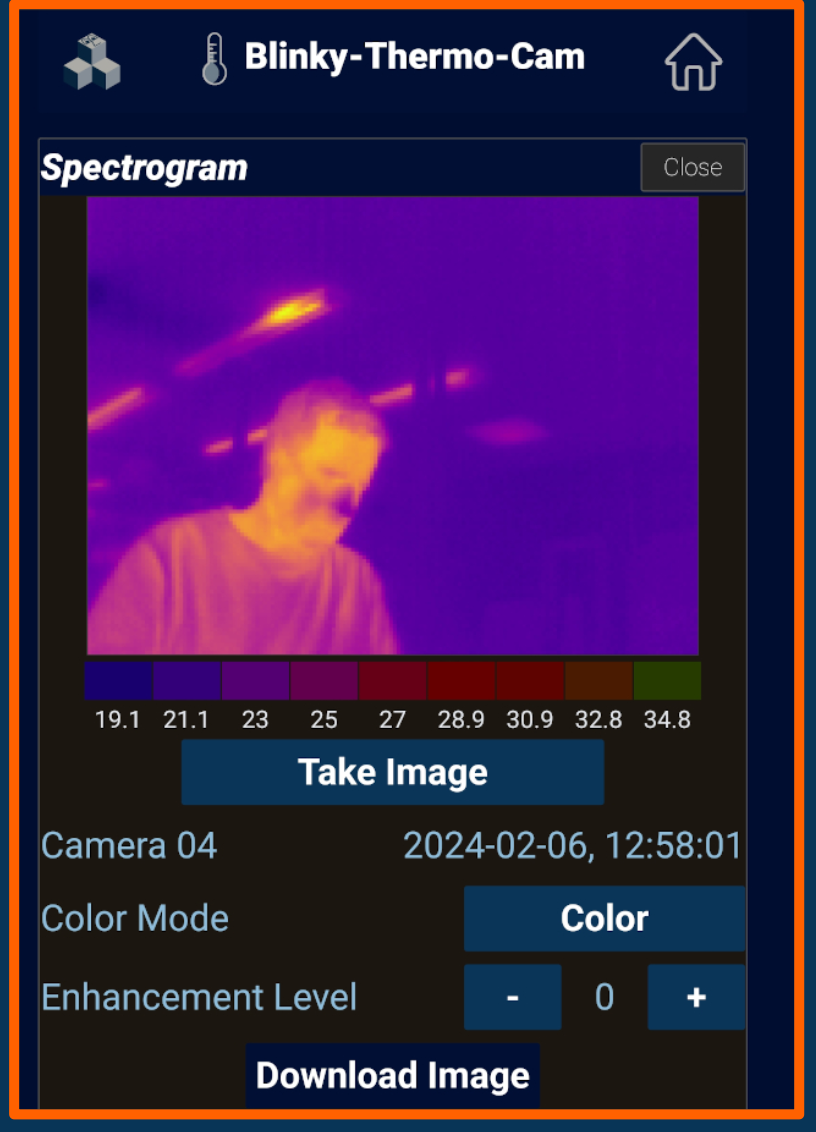This screenshot has height=1132, width=816.
Task: Take a new thermal image
Action: coord(392,772)
